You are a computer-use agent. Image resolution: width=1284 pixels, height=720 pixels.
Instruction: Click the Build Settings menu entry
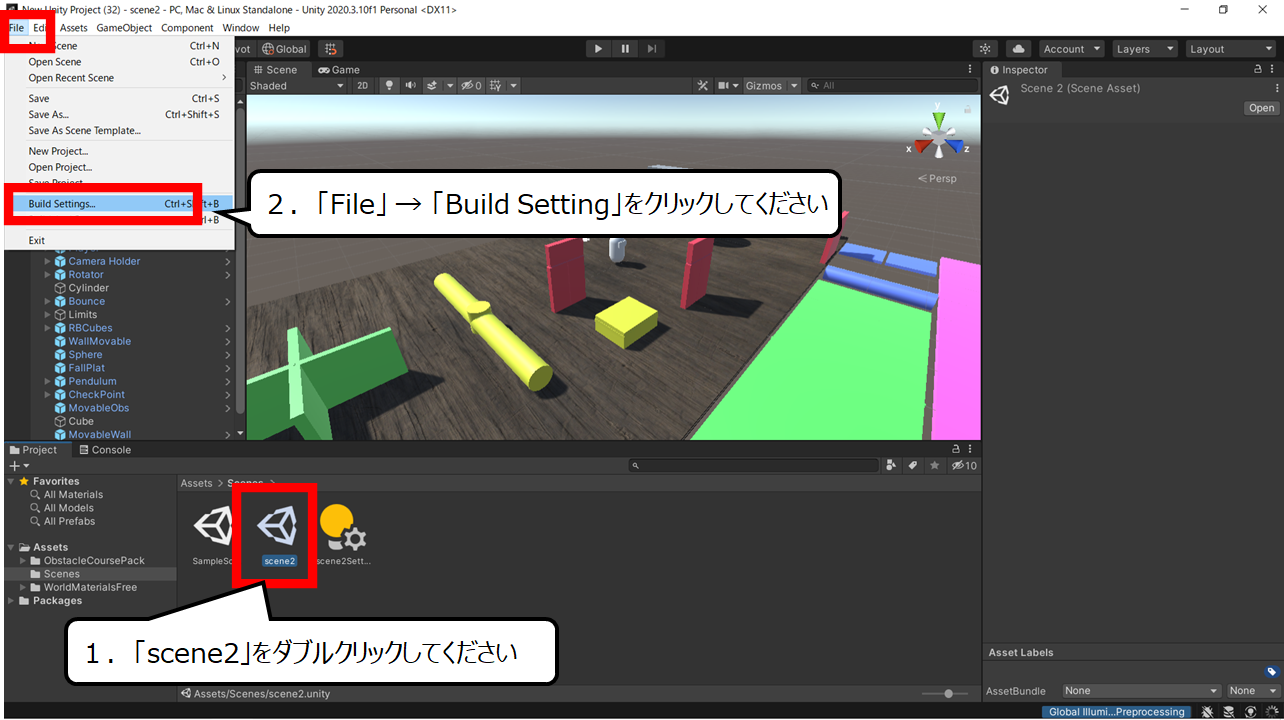(119, 204)
